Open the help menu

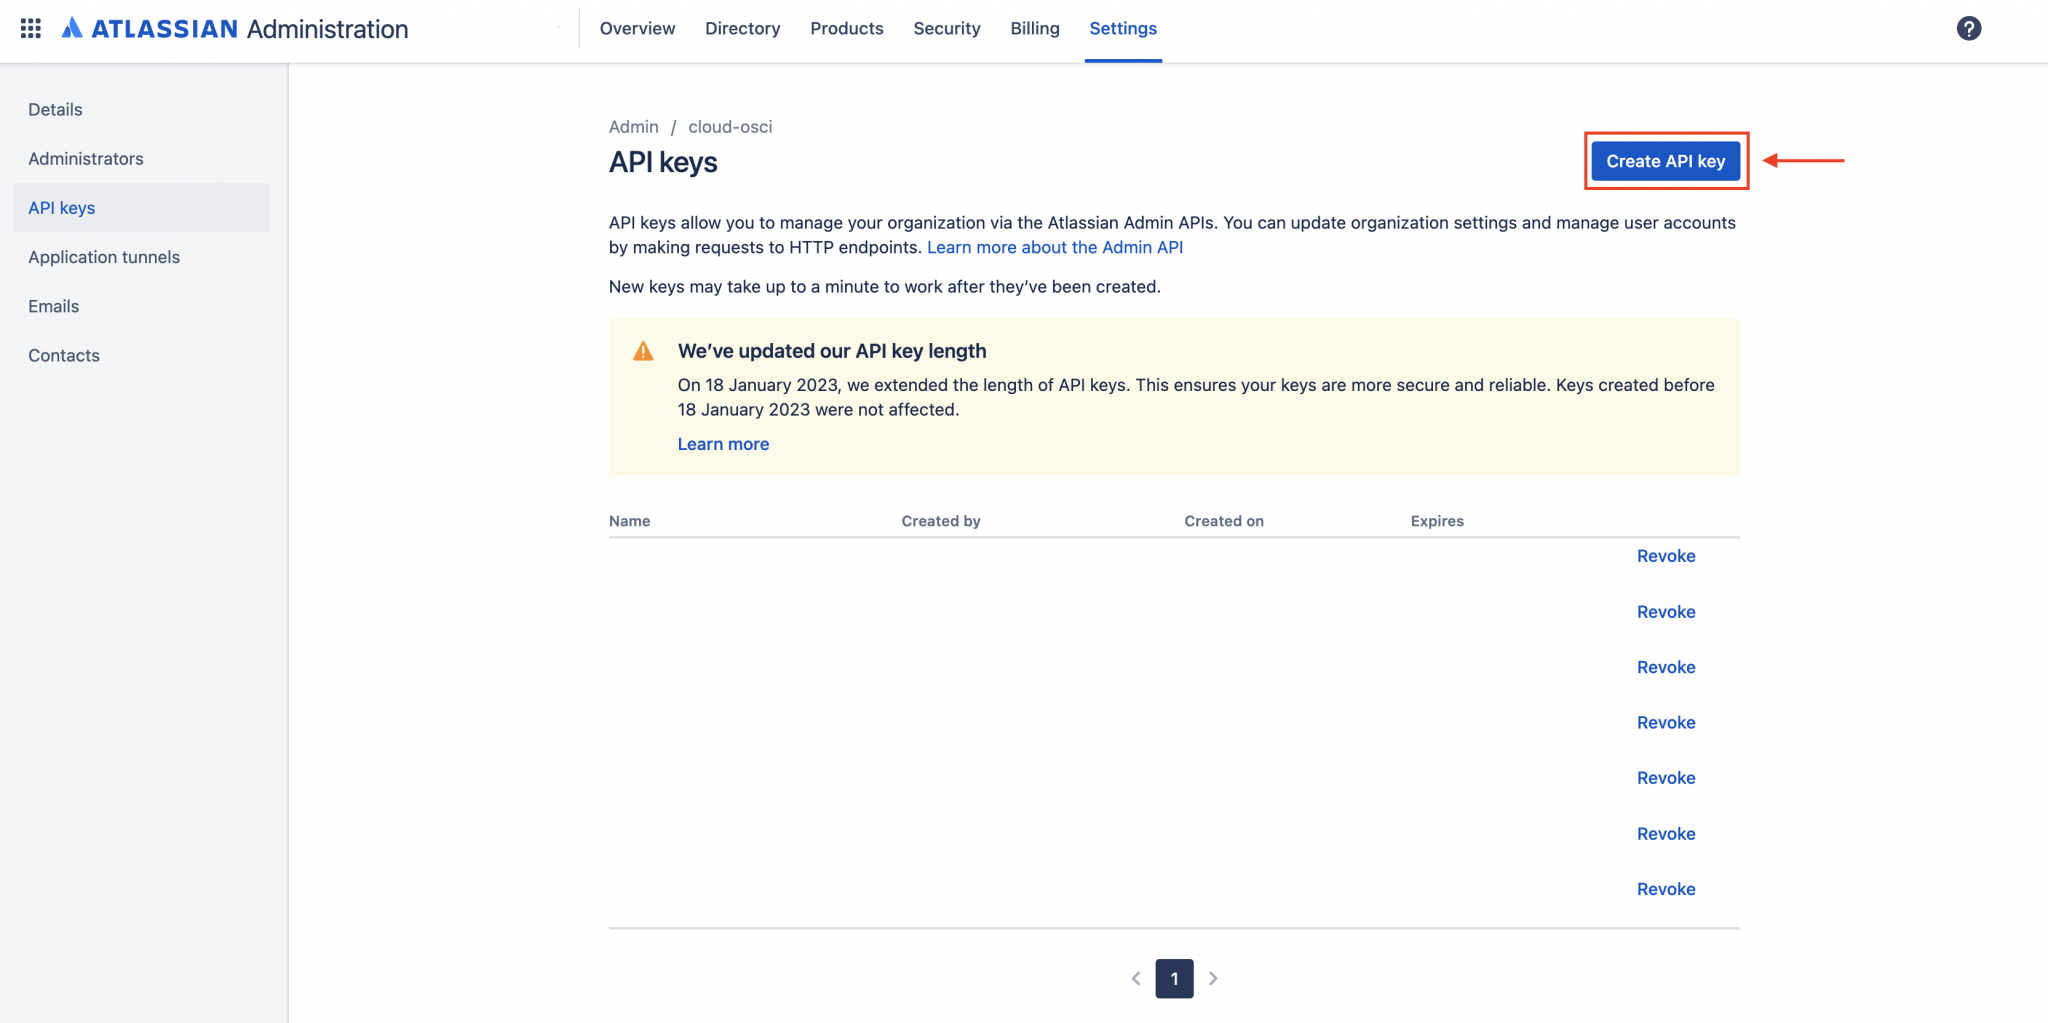1968,28
